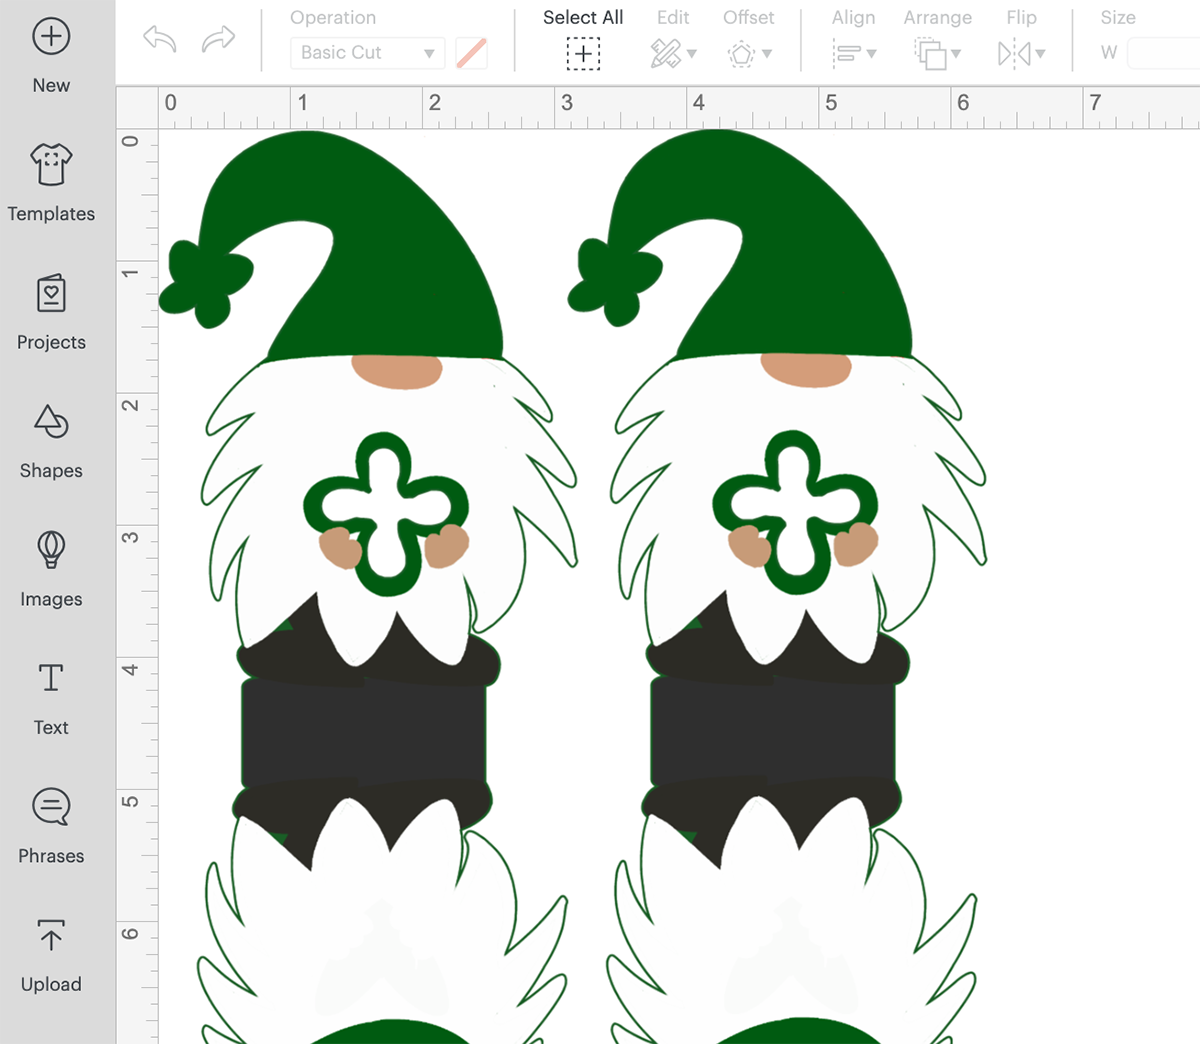Open the Templates panel

click(x=51, y=184)
